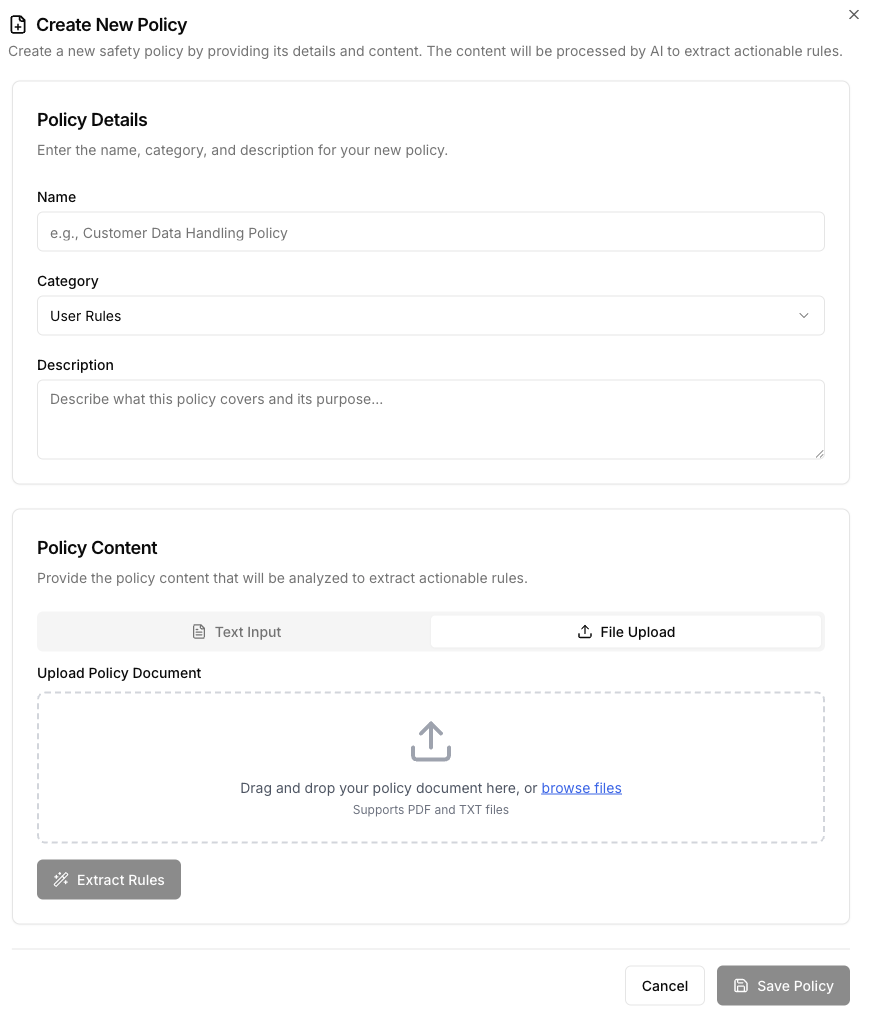The image size is (869, 1033).
Task: Click the X icon to dismiss the dialog
Action: pyautogui.click(x=853, y=14)
